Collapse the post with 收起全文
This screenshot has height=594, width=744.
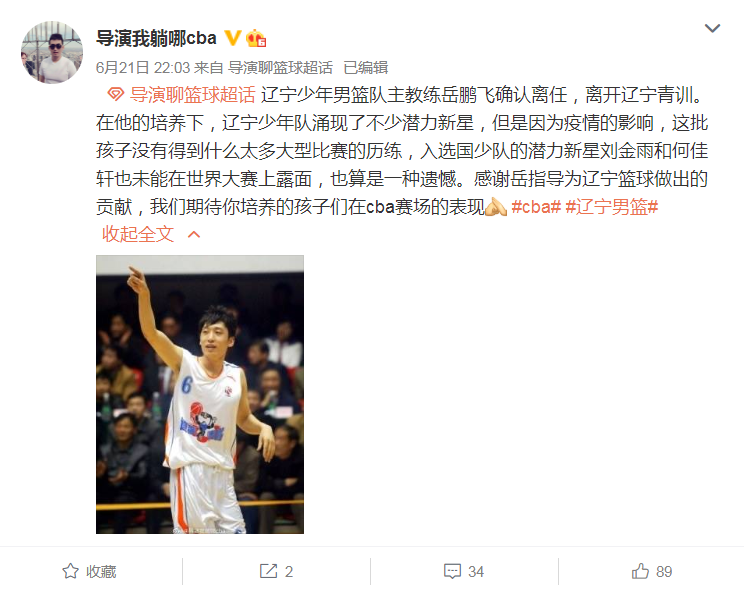pyautogui.click(x=138, y=234)
